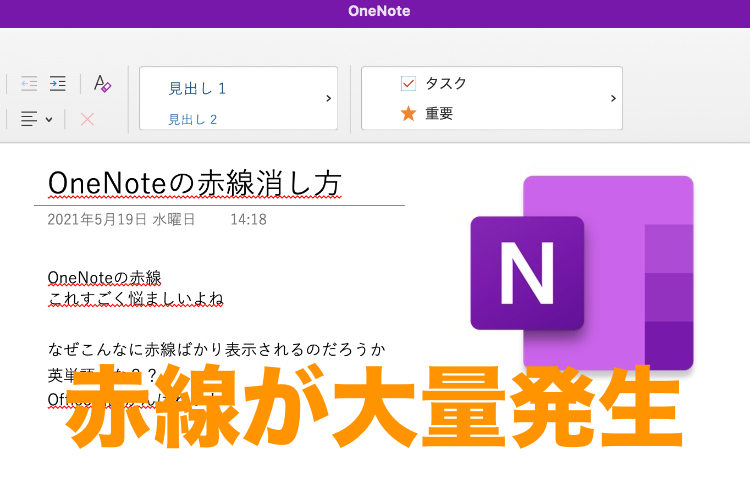Click the page title OneNoteの赤線消し方

[195, 183]
